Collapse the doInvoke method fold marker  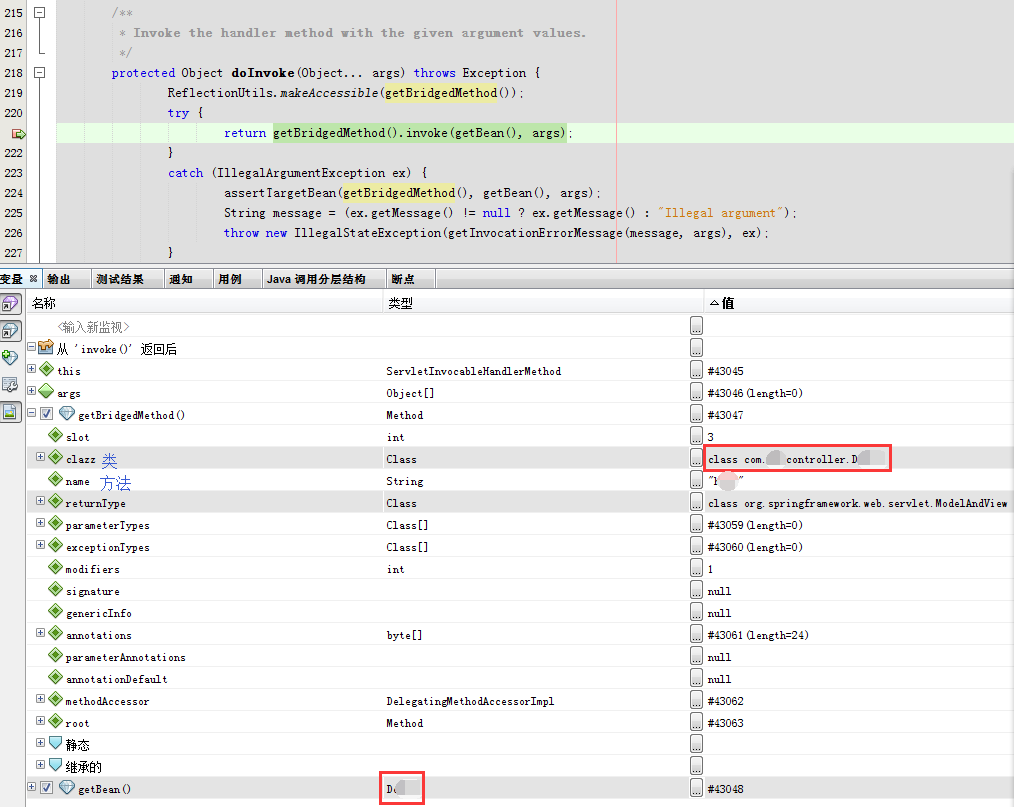(39, 72)
